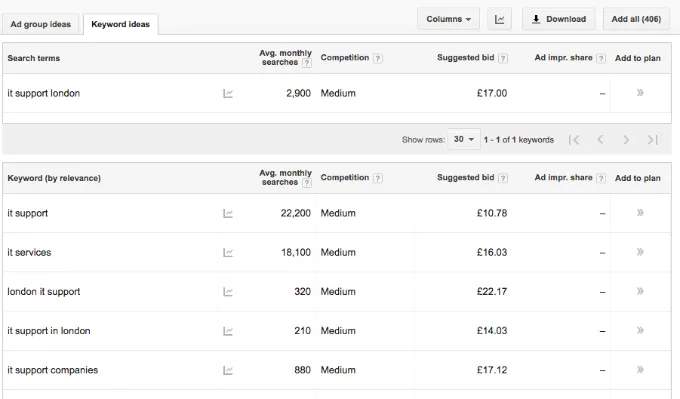The height and width of the screenshot is (399, 680).
Task: Open the Columns dropdown
Action: point(448,19)
